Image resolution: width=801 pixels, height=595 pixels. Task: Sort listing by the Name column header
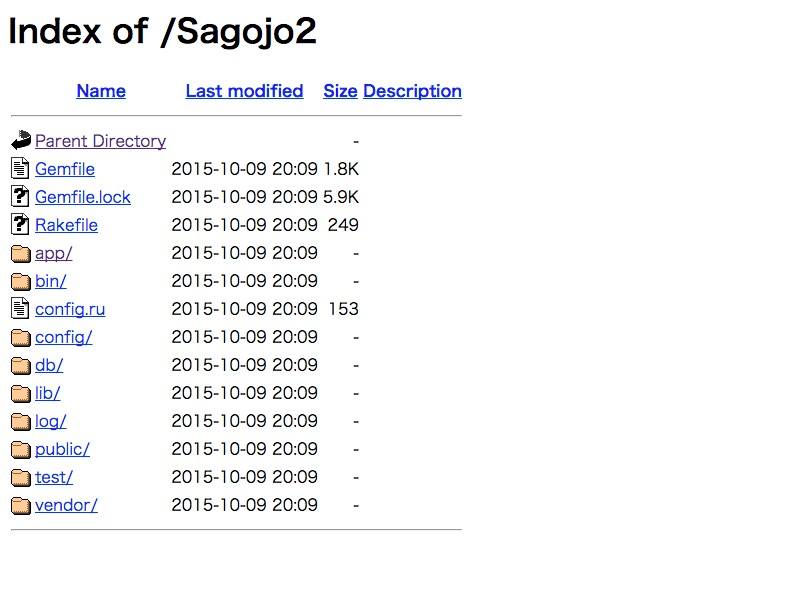101,91
